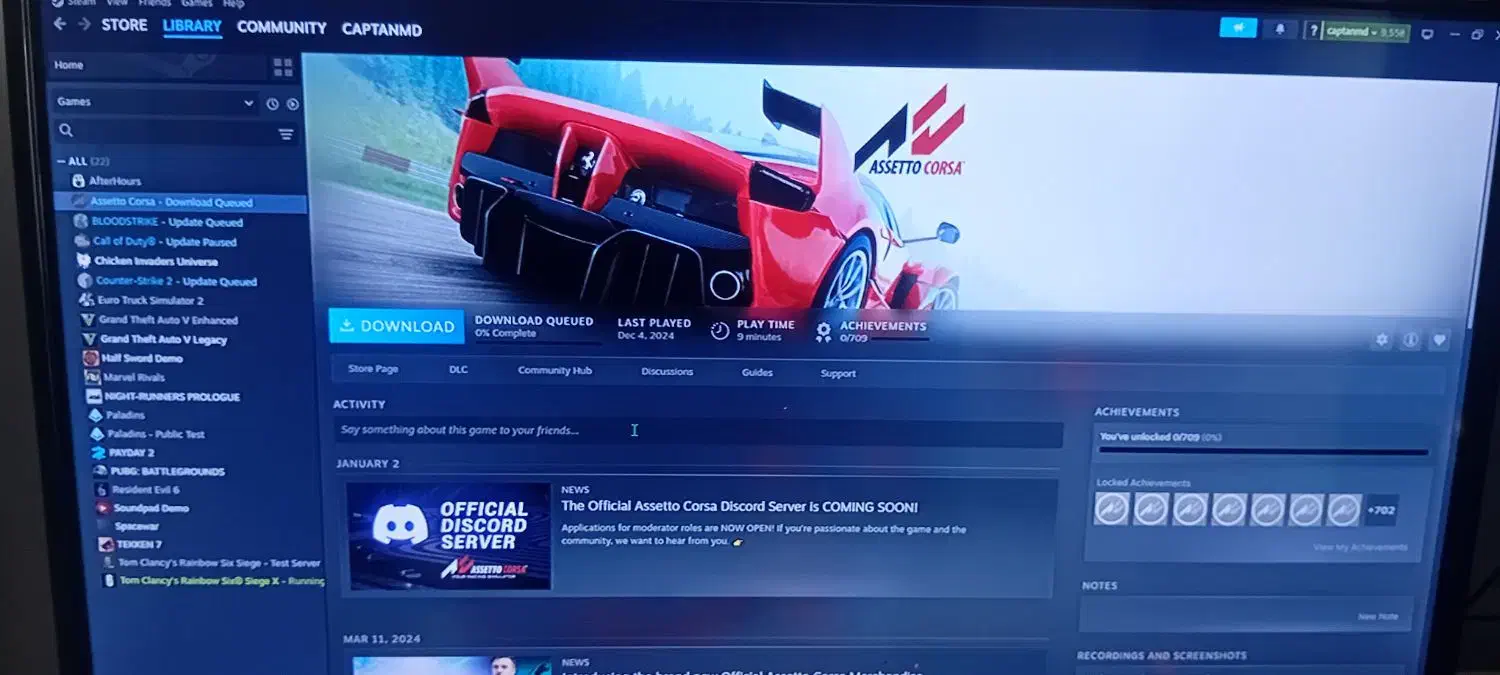Open the Friends menu

pyautogui.click(x=154, y=4)
